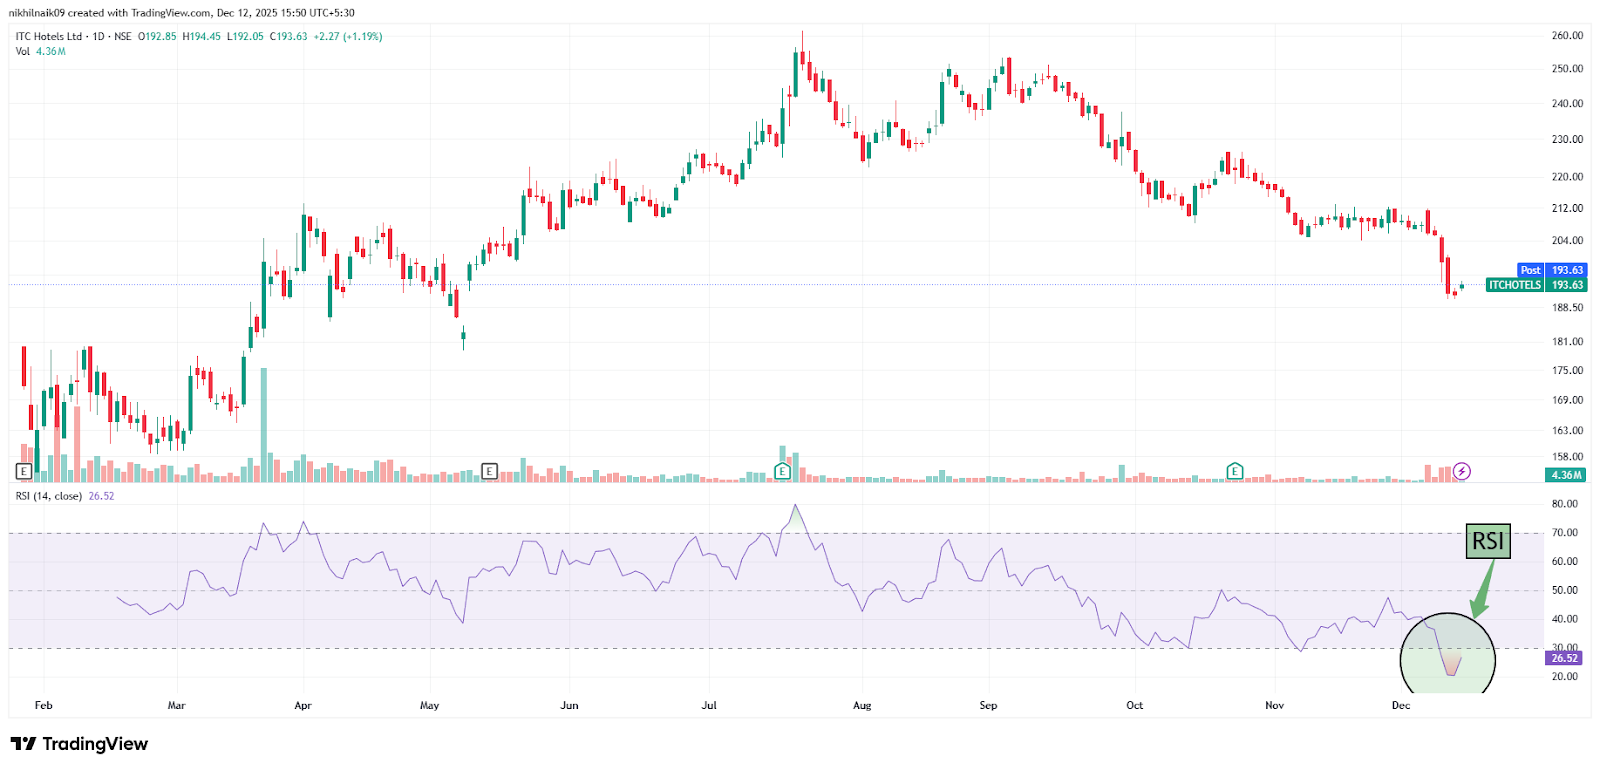Select the Dec label on time axis
Viewport: 1600px width, 770px height.
tap(1401, 705)
